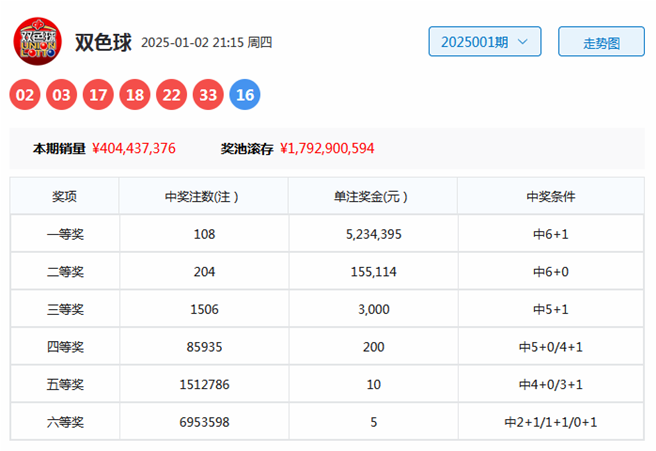Screen dimensions: 656x451
Task: Select the 二等奖 row label
Action: pyautogui.click(x=65, y=272)
